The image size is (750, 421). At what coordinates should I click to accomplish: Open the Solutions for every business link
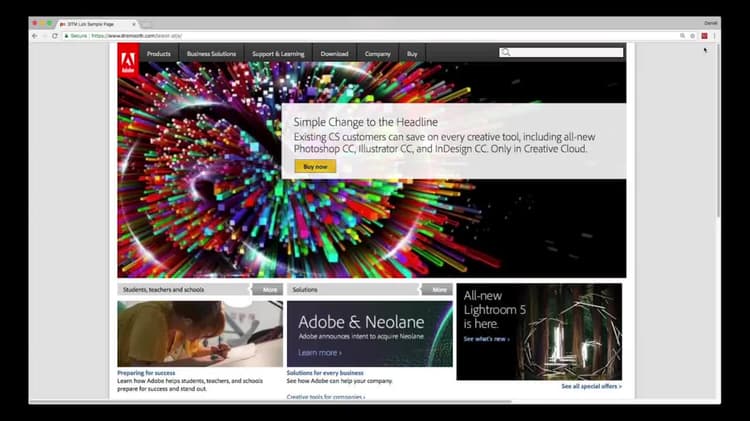click(325, 373)
